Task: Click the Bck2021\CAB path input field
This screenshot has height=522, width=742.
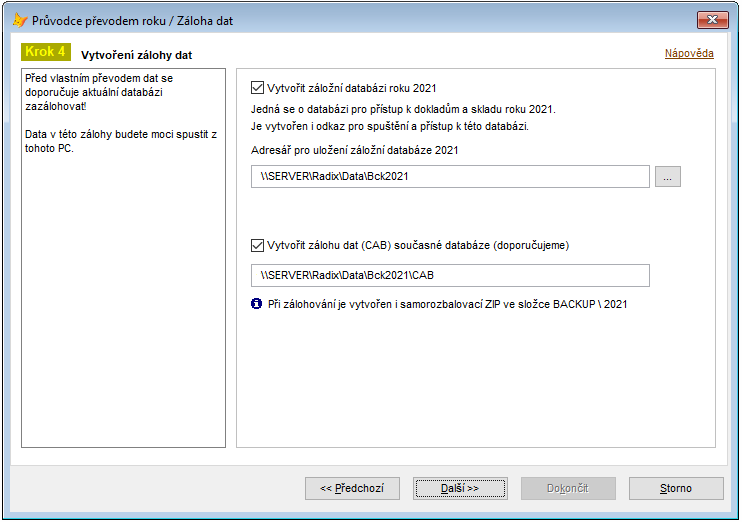Action: 450,275
